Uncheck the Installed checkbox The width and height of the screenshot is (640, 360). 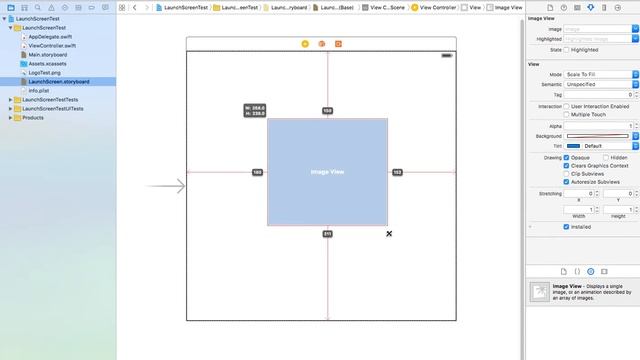click(x=566, y=227)
